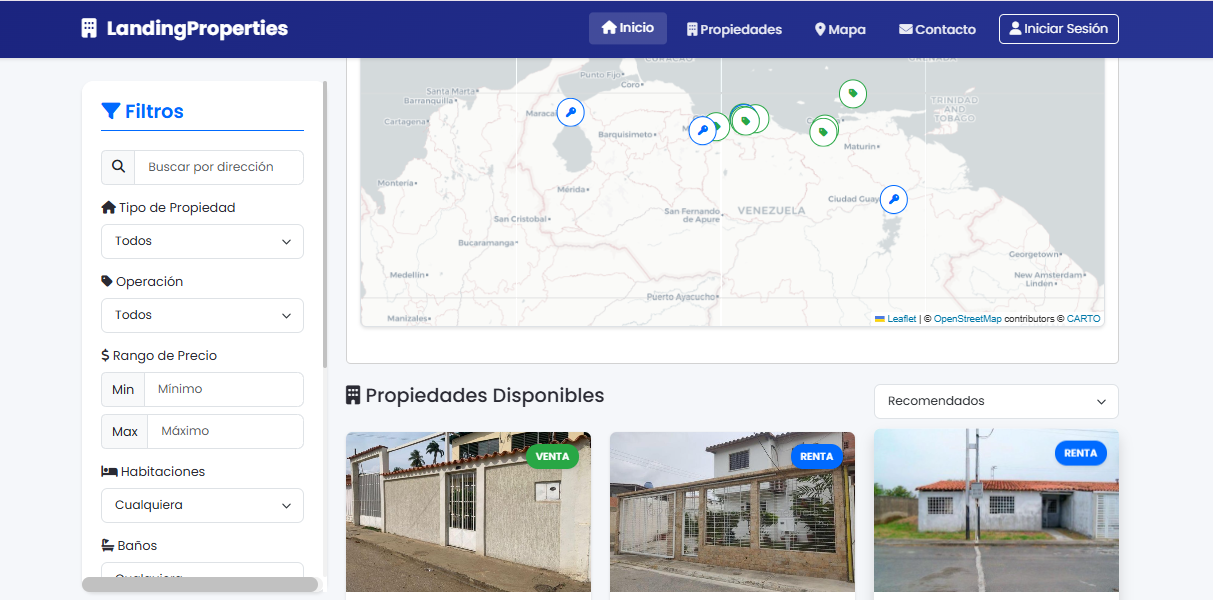This screenshot has width=1213, height=600.
Task: Click the VENTA badge on first property
Action: click(x=552, y=456)
